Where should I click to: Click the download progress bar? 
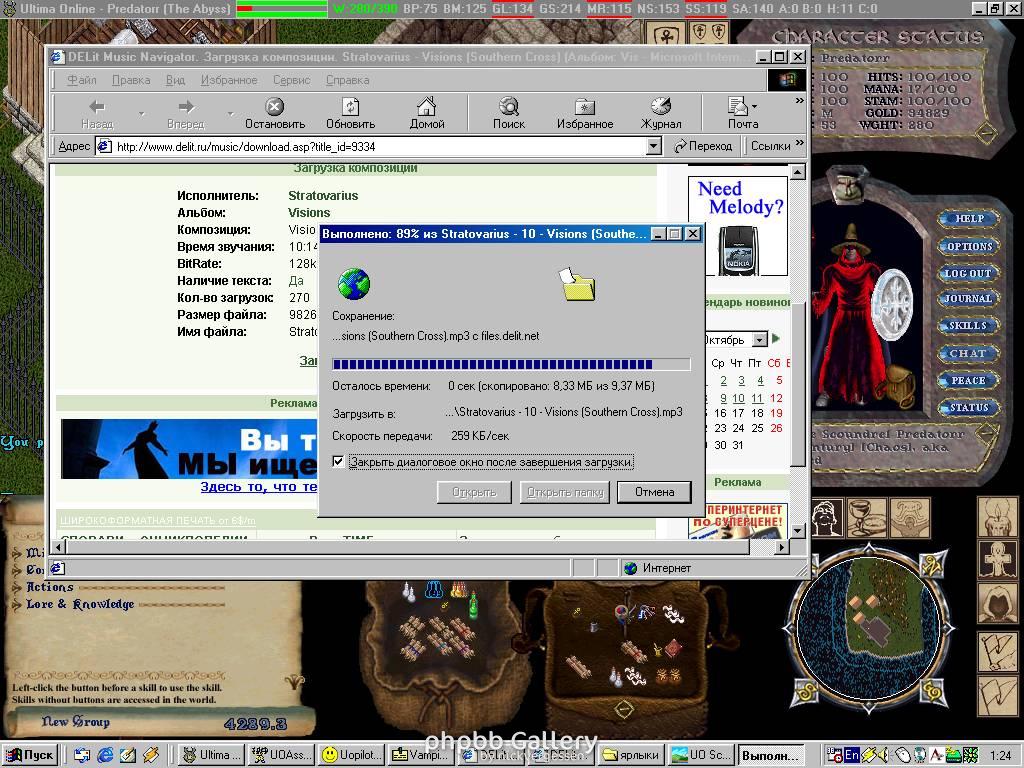click(510, 365)
